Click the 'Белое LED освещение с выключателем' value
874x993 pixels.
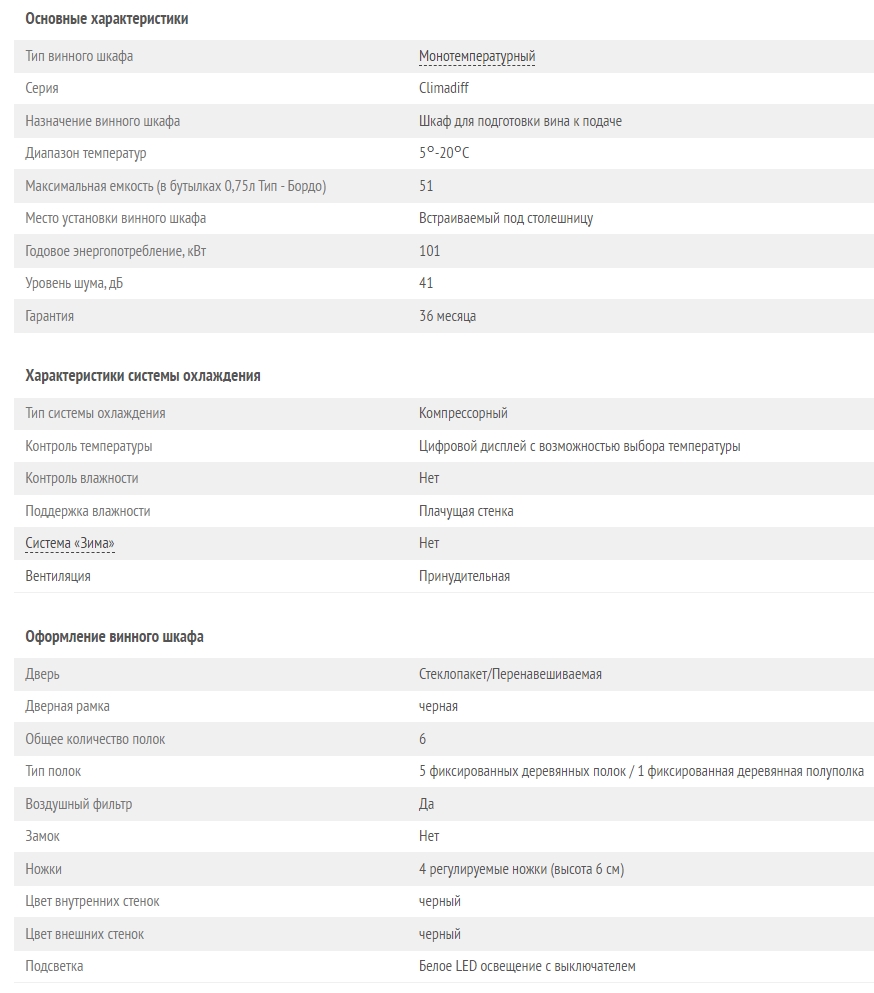pyautogui.click(x=527, y=967)
